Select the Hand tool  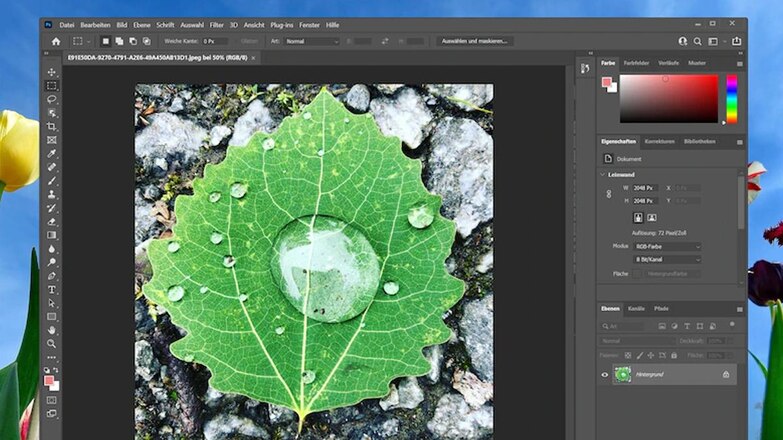coord(52,330)
